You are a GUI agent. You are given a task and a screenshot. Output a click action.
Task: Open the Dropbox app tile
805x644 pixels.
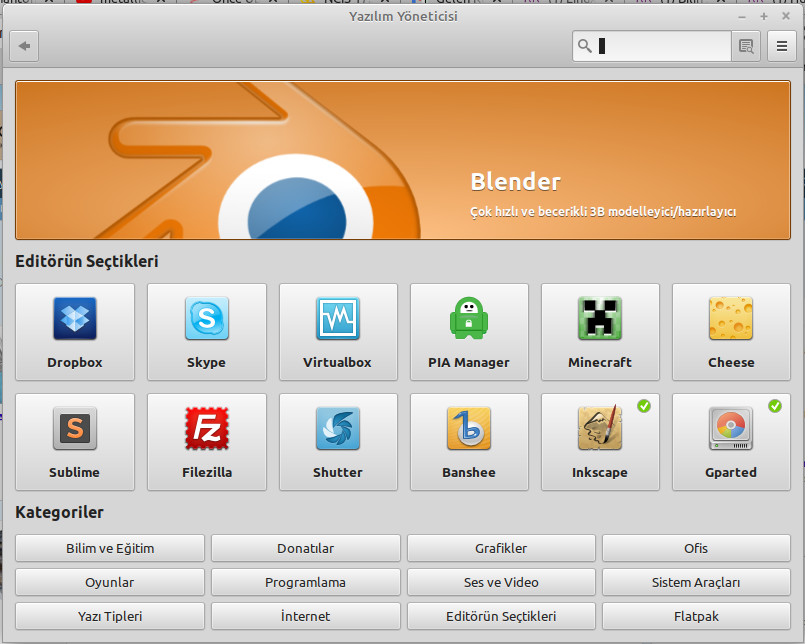point(75,332)
